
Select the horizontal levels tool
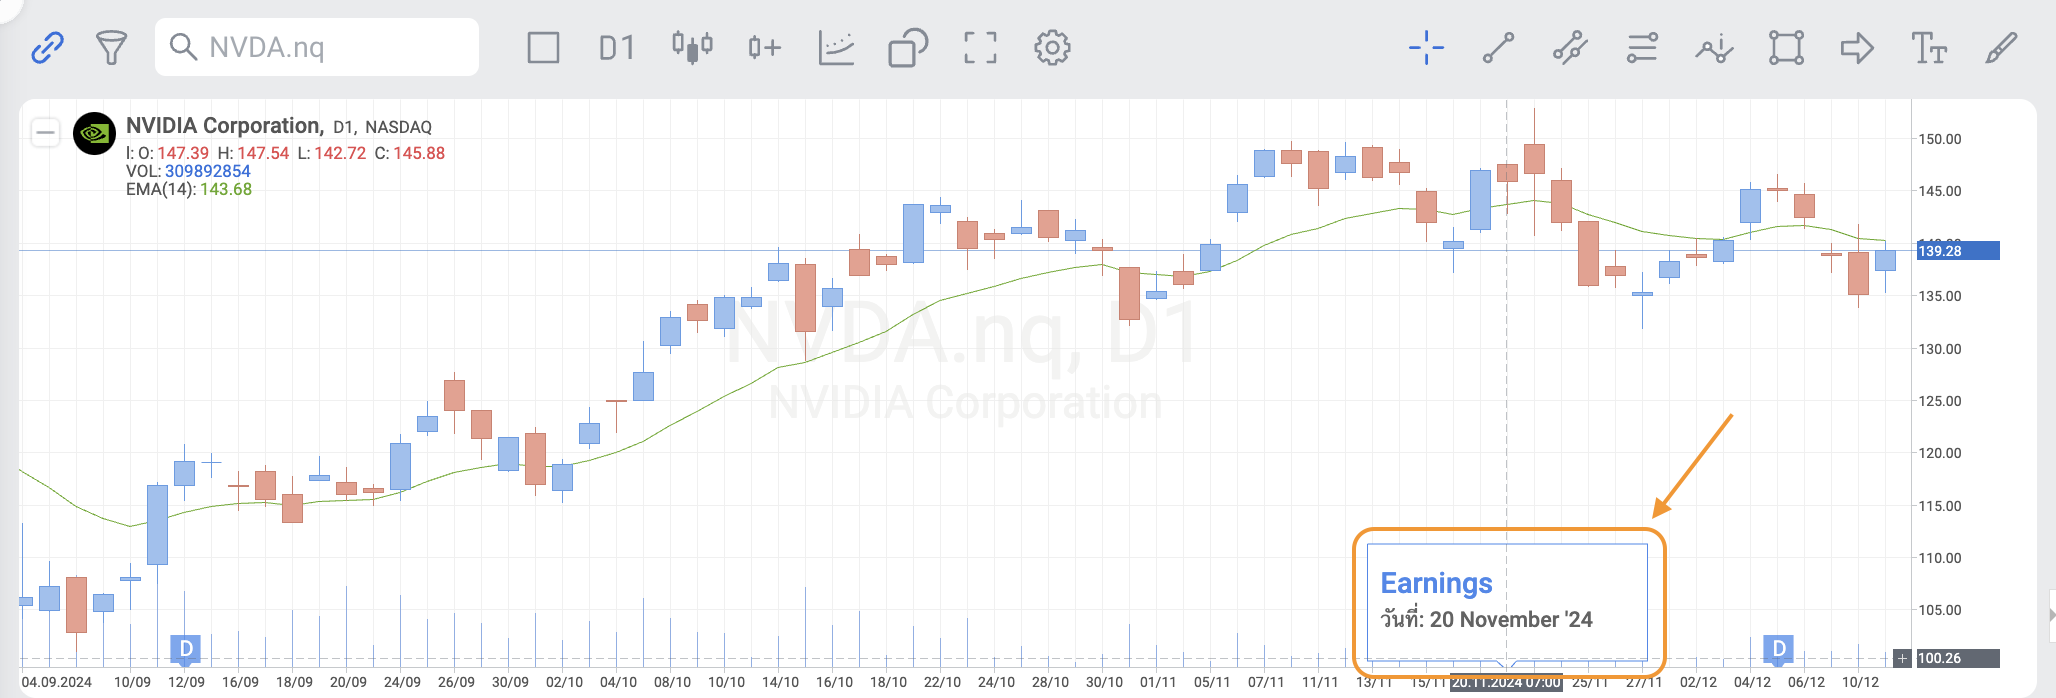click(1642, 47)
